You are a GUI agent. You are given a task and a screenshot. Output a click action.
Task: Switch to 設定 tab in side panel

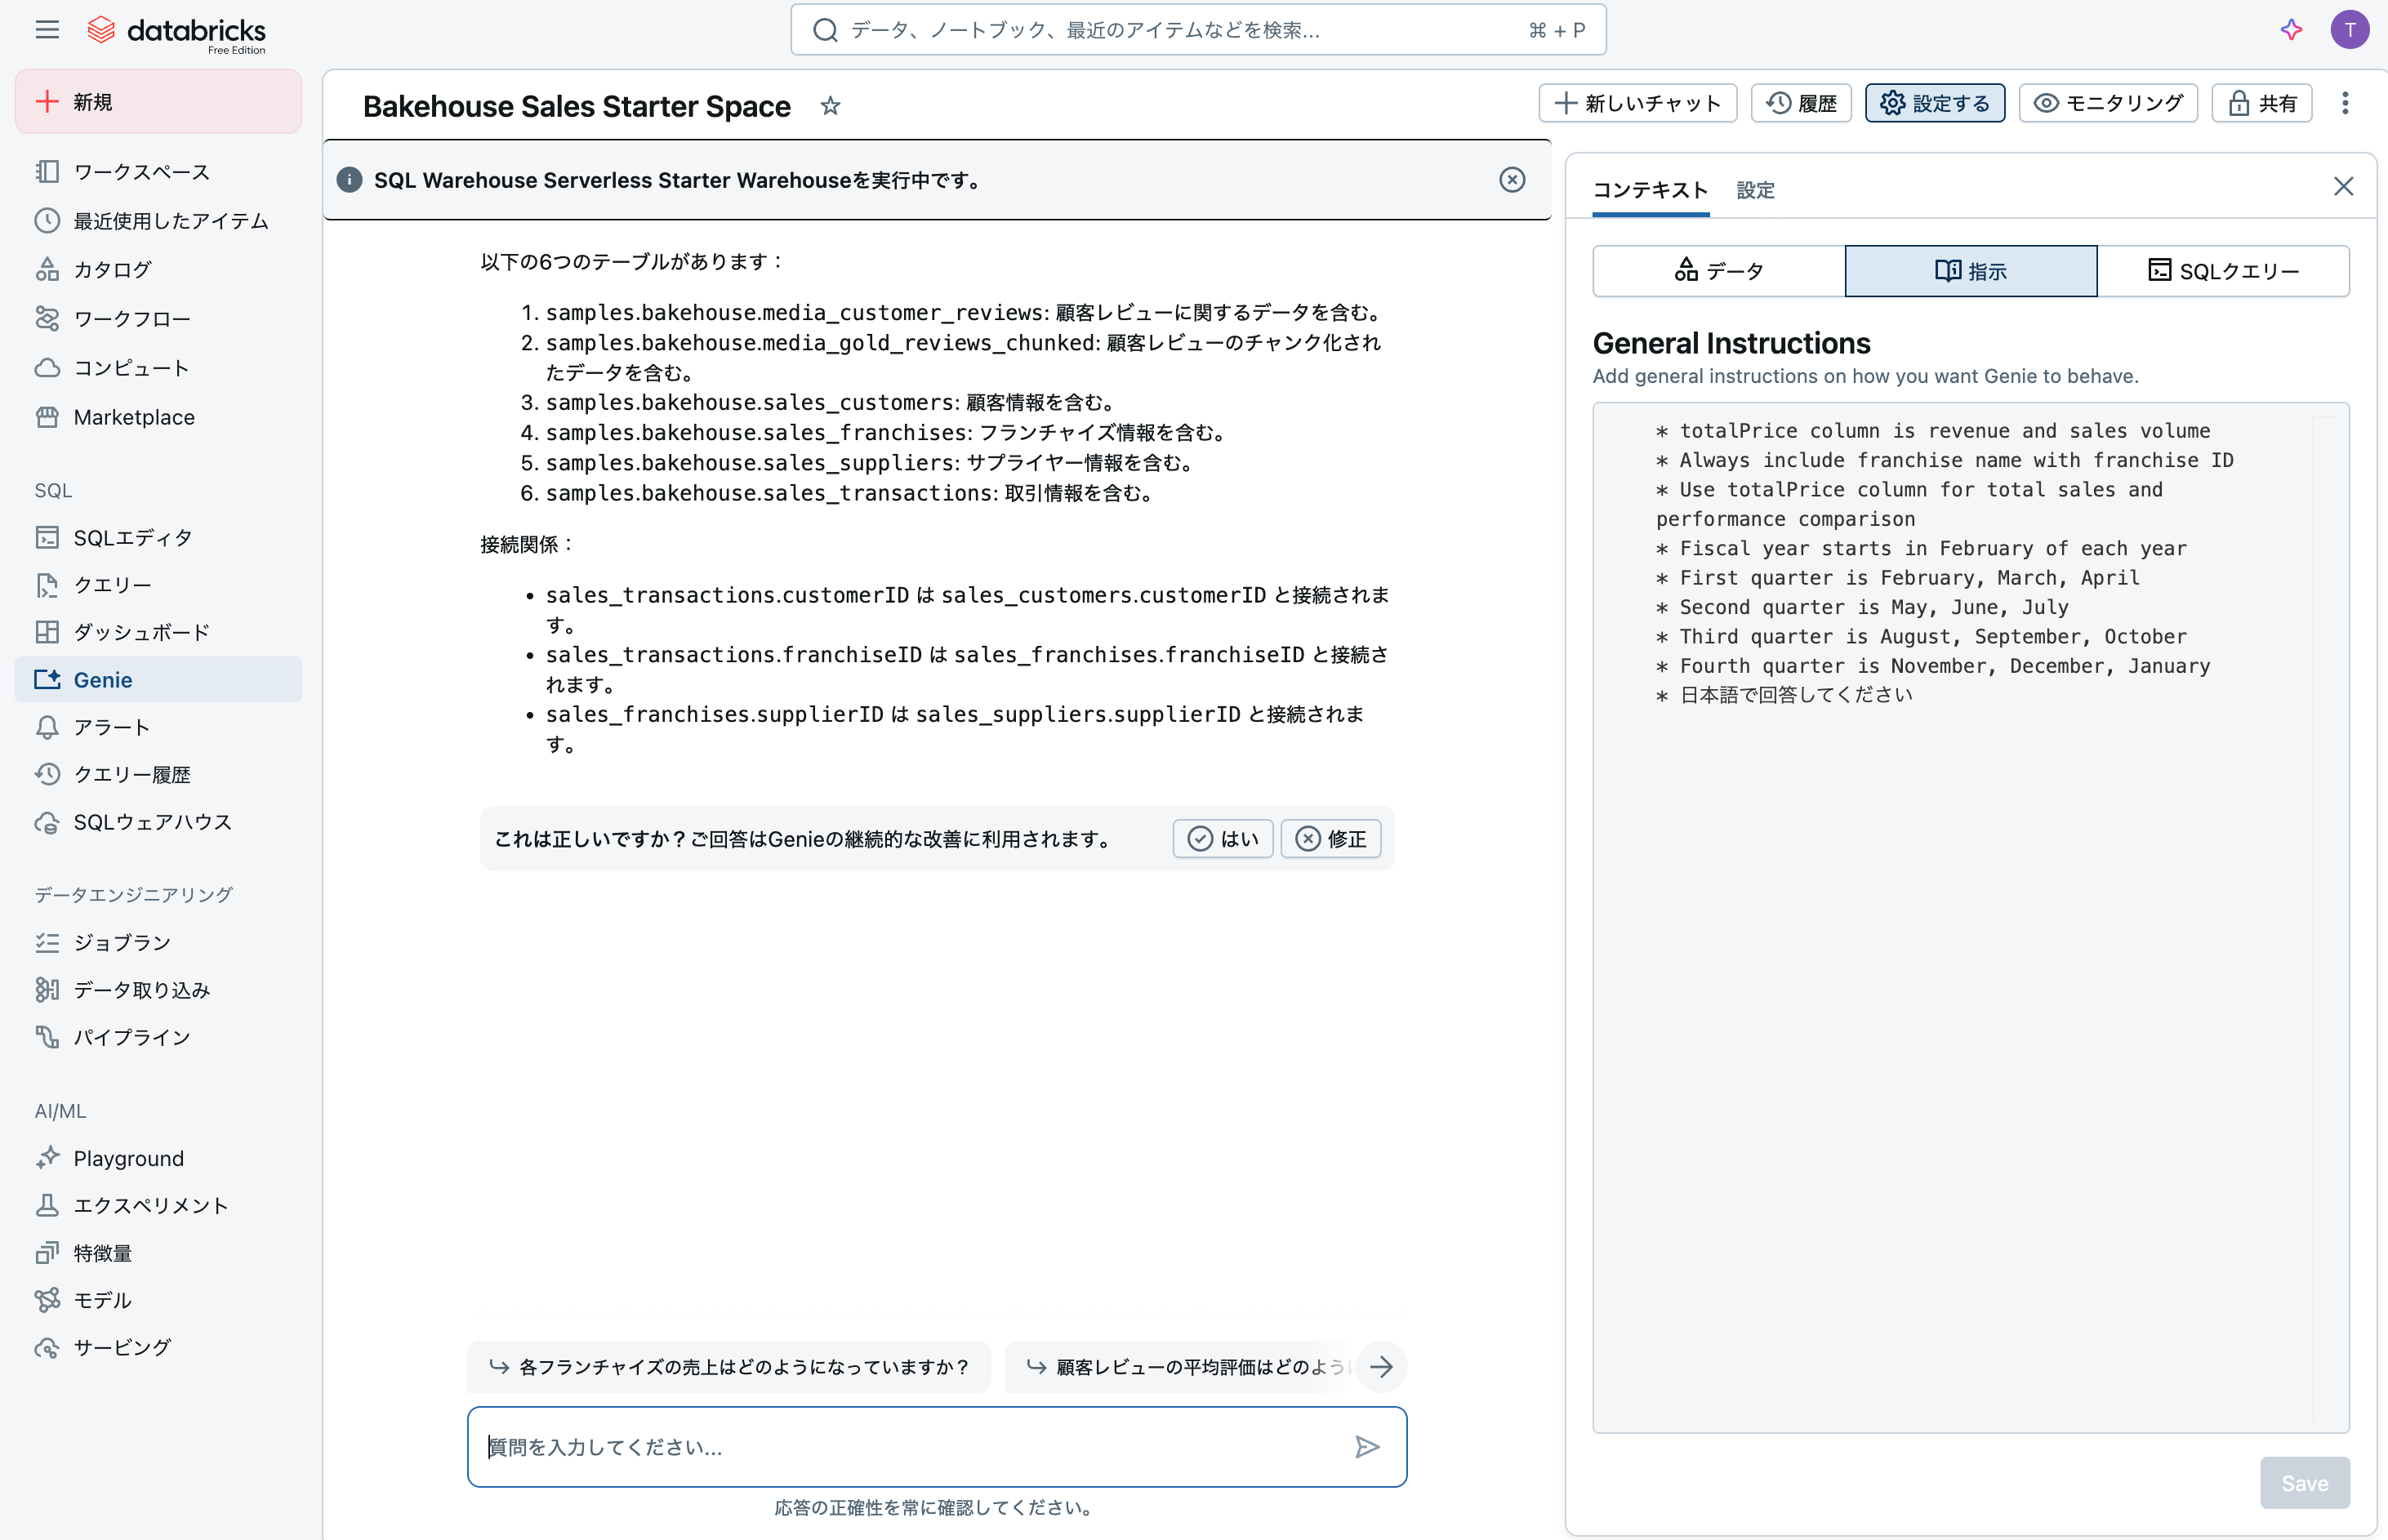(x=1755, y=190)
